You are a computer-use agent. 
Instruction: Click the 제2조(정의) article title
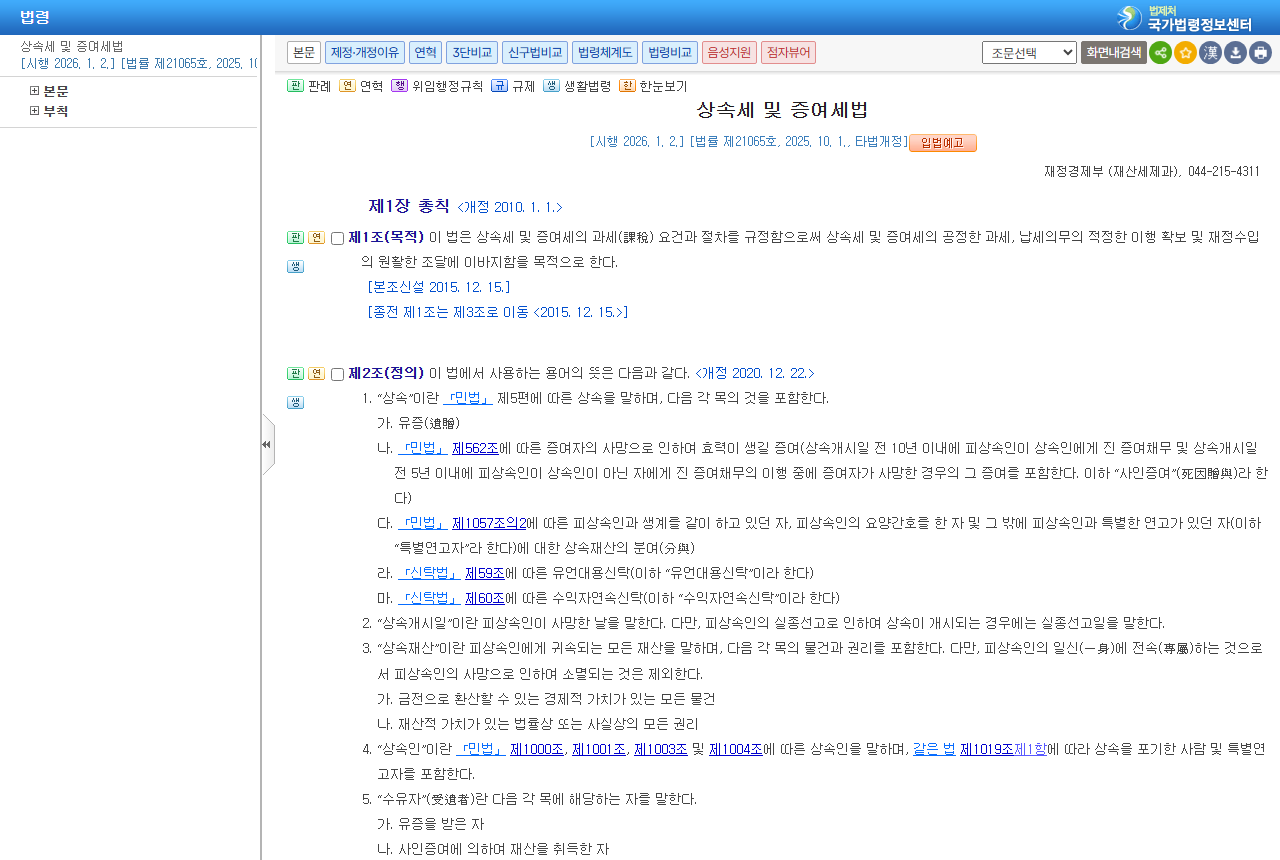(x=386, y=374)
